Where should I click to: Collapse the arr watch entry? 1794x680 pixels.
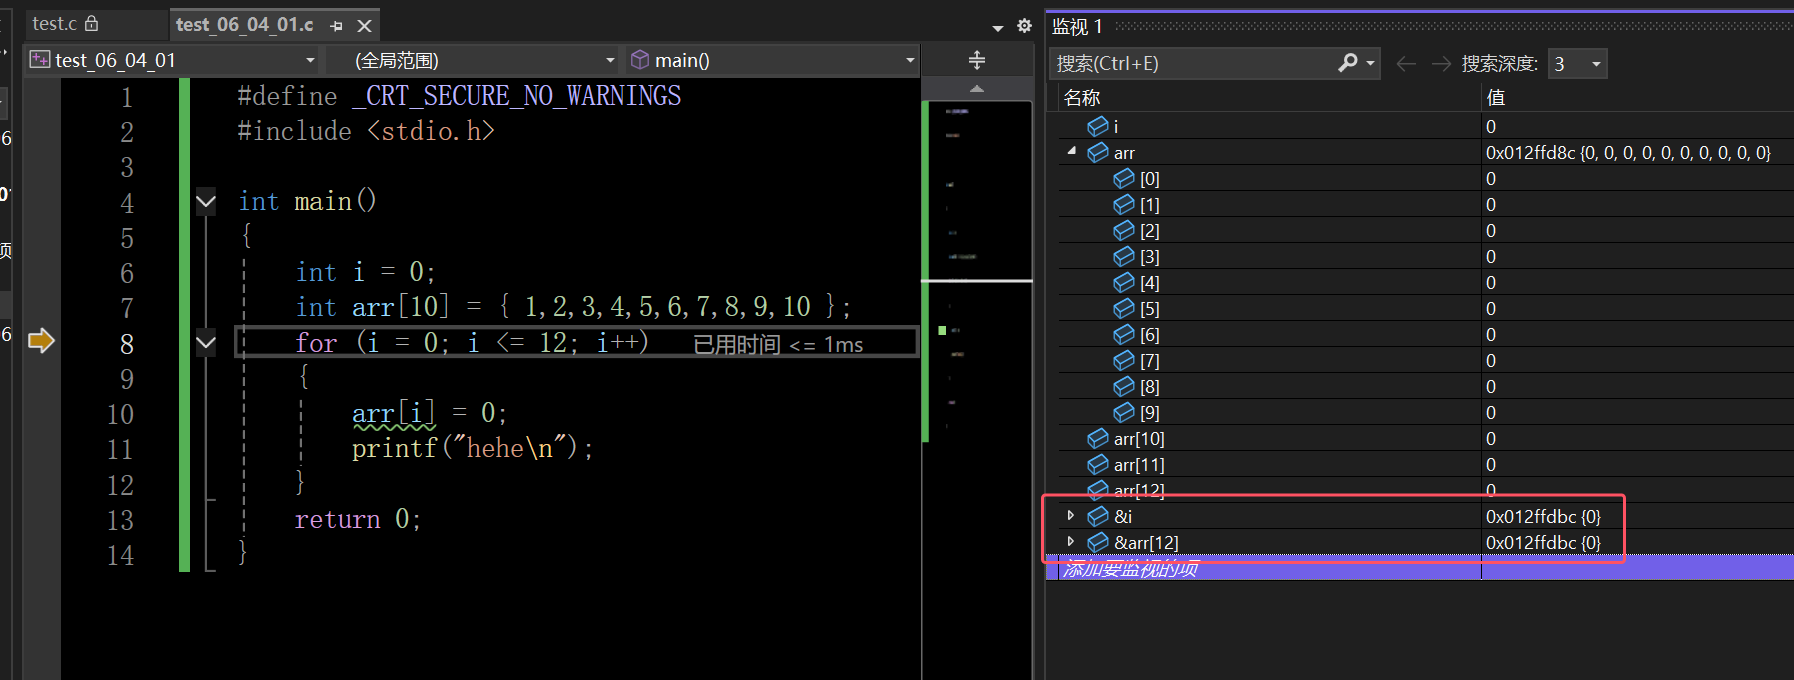pos(1072,152)
